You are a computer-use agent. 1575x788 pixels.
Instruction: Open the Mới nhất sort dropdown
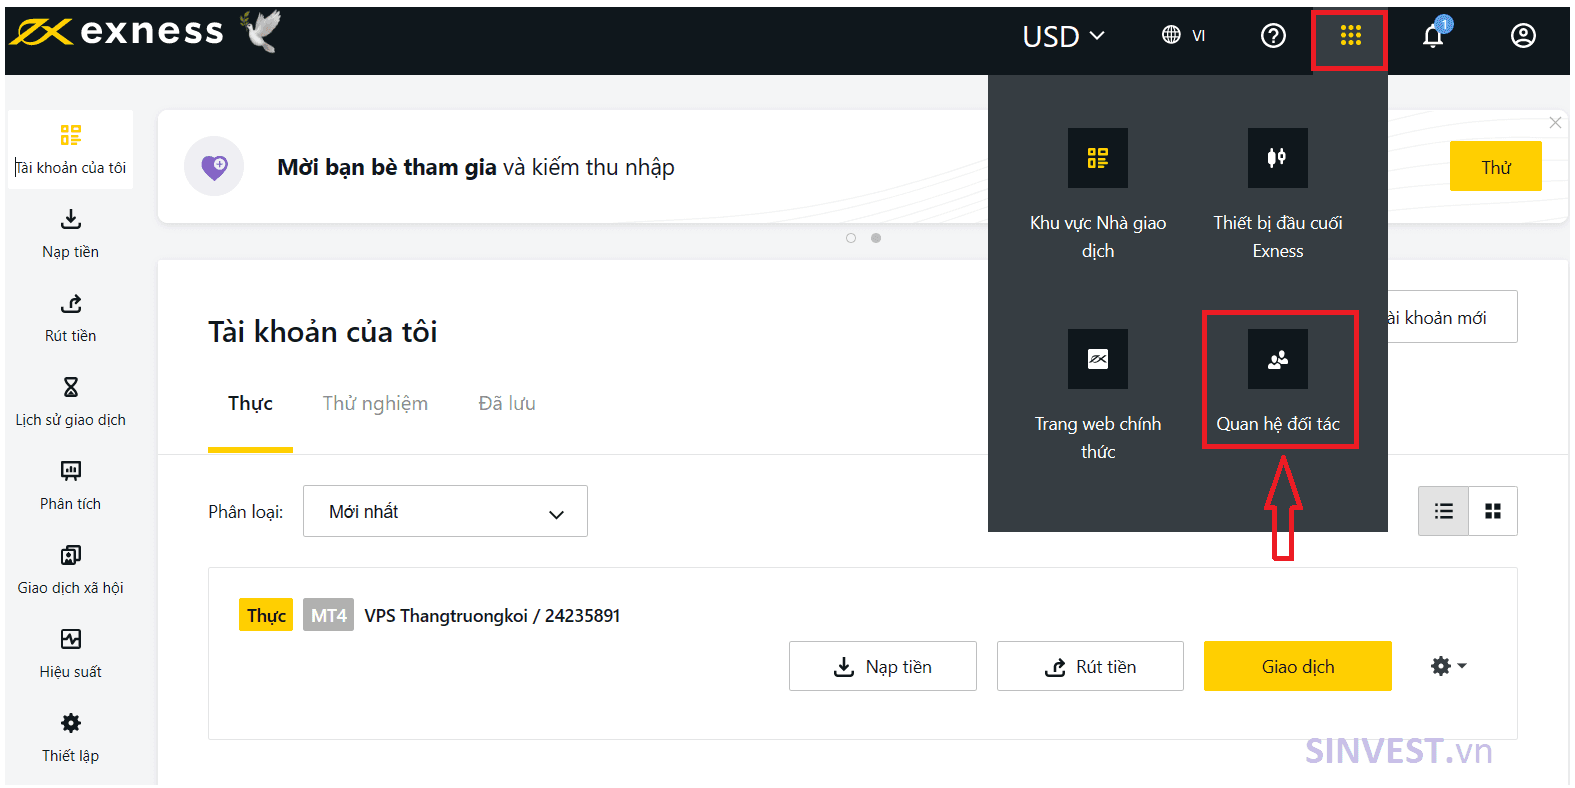pos(445,511)
